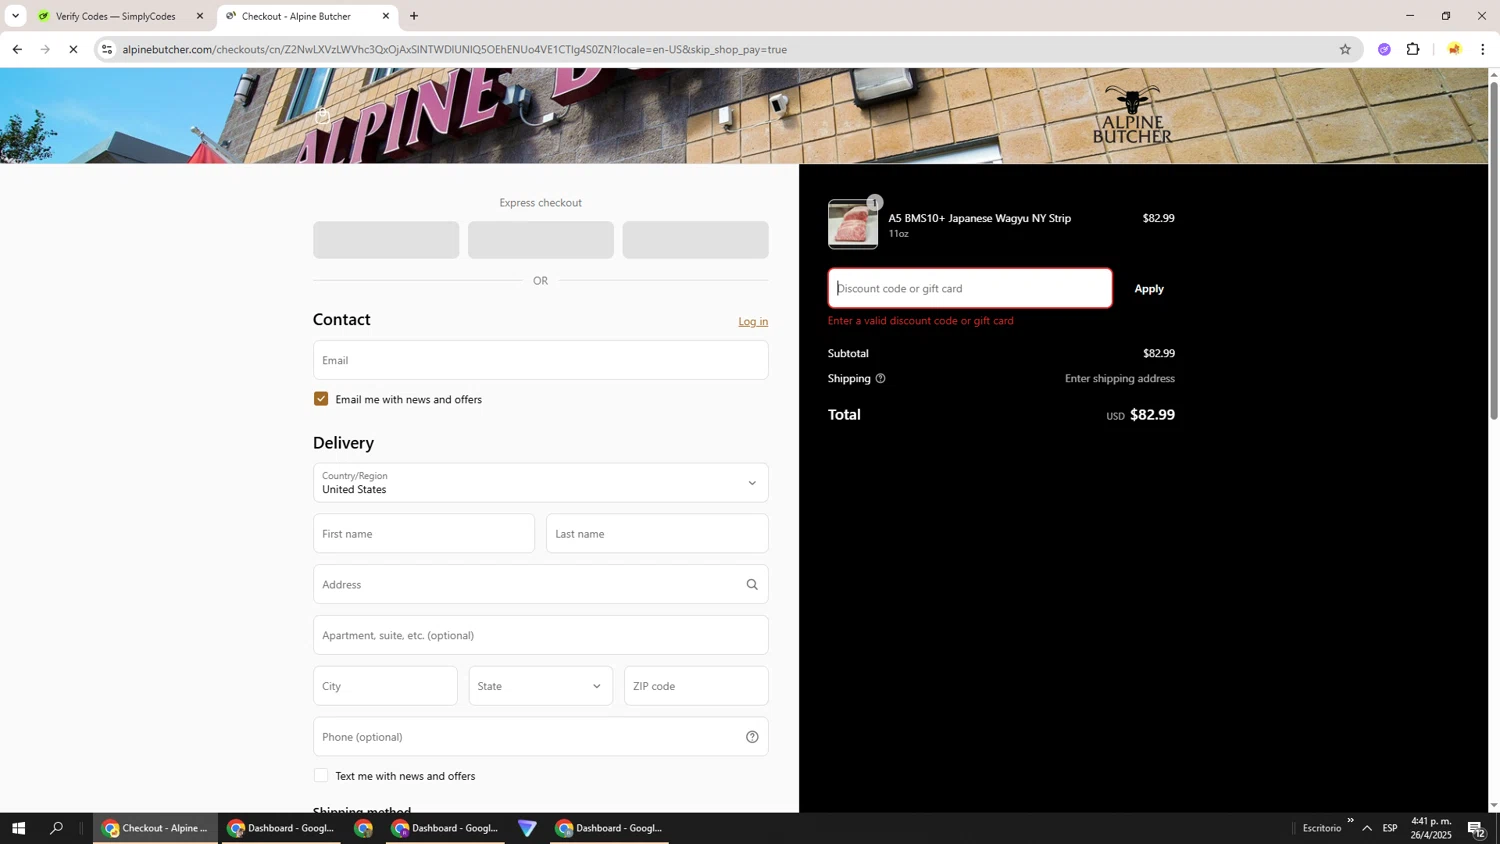The image size is (1500, 844).
Task: Select the Checkout - Alpine Butcher tab
Action: pyautogui.click(x=306, y=16)
